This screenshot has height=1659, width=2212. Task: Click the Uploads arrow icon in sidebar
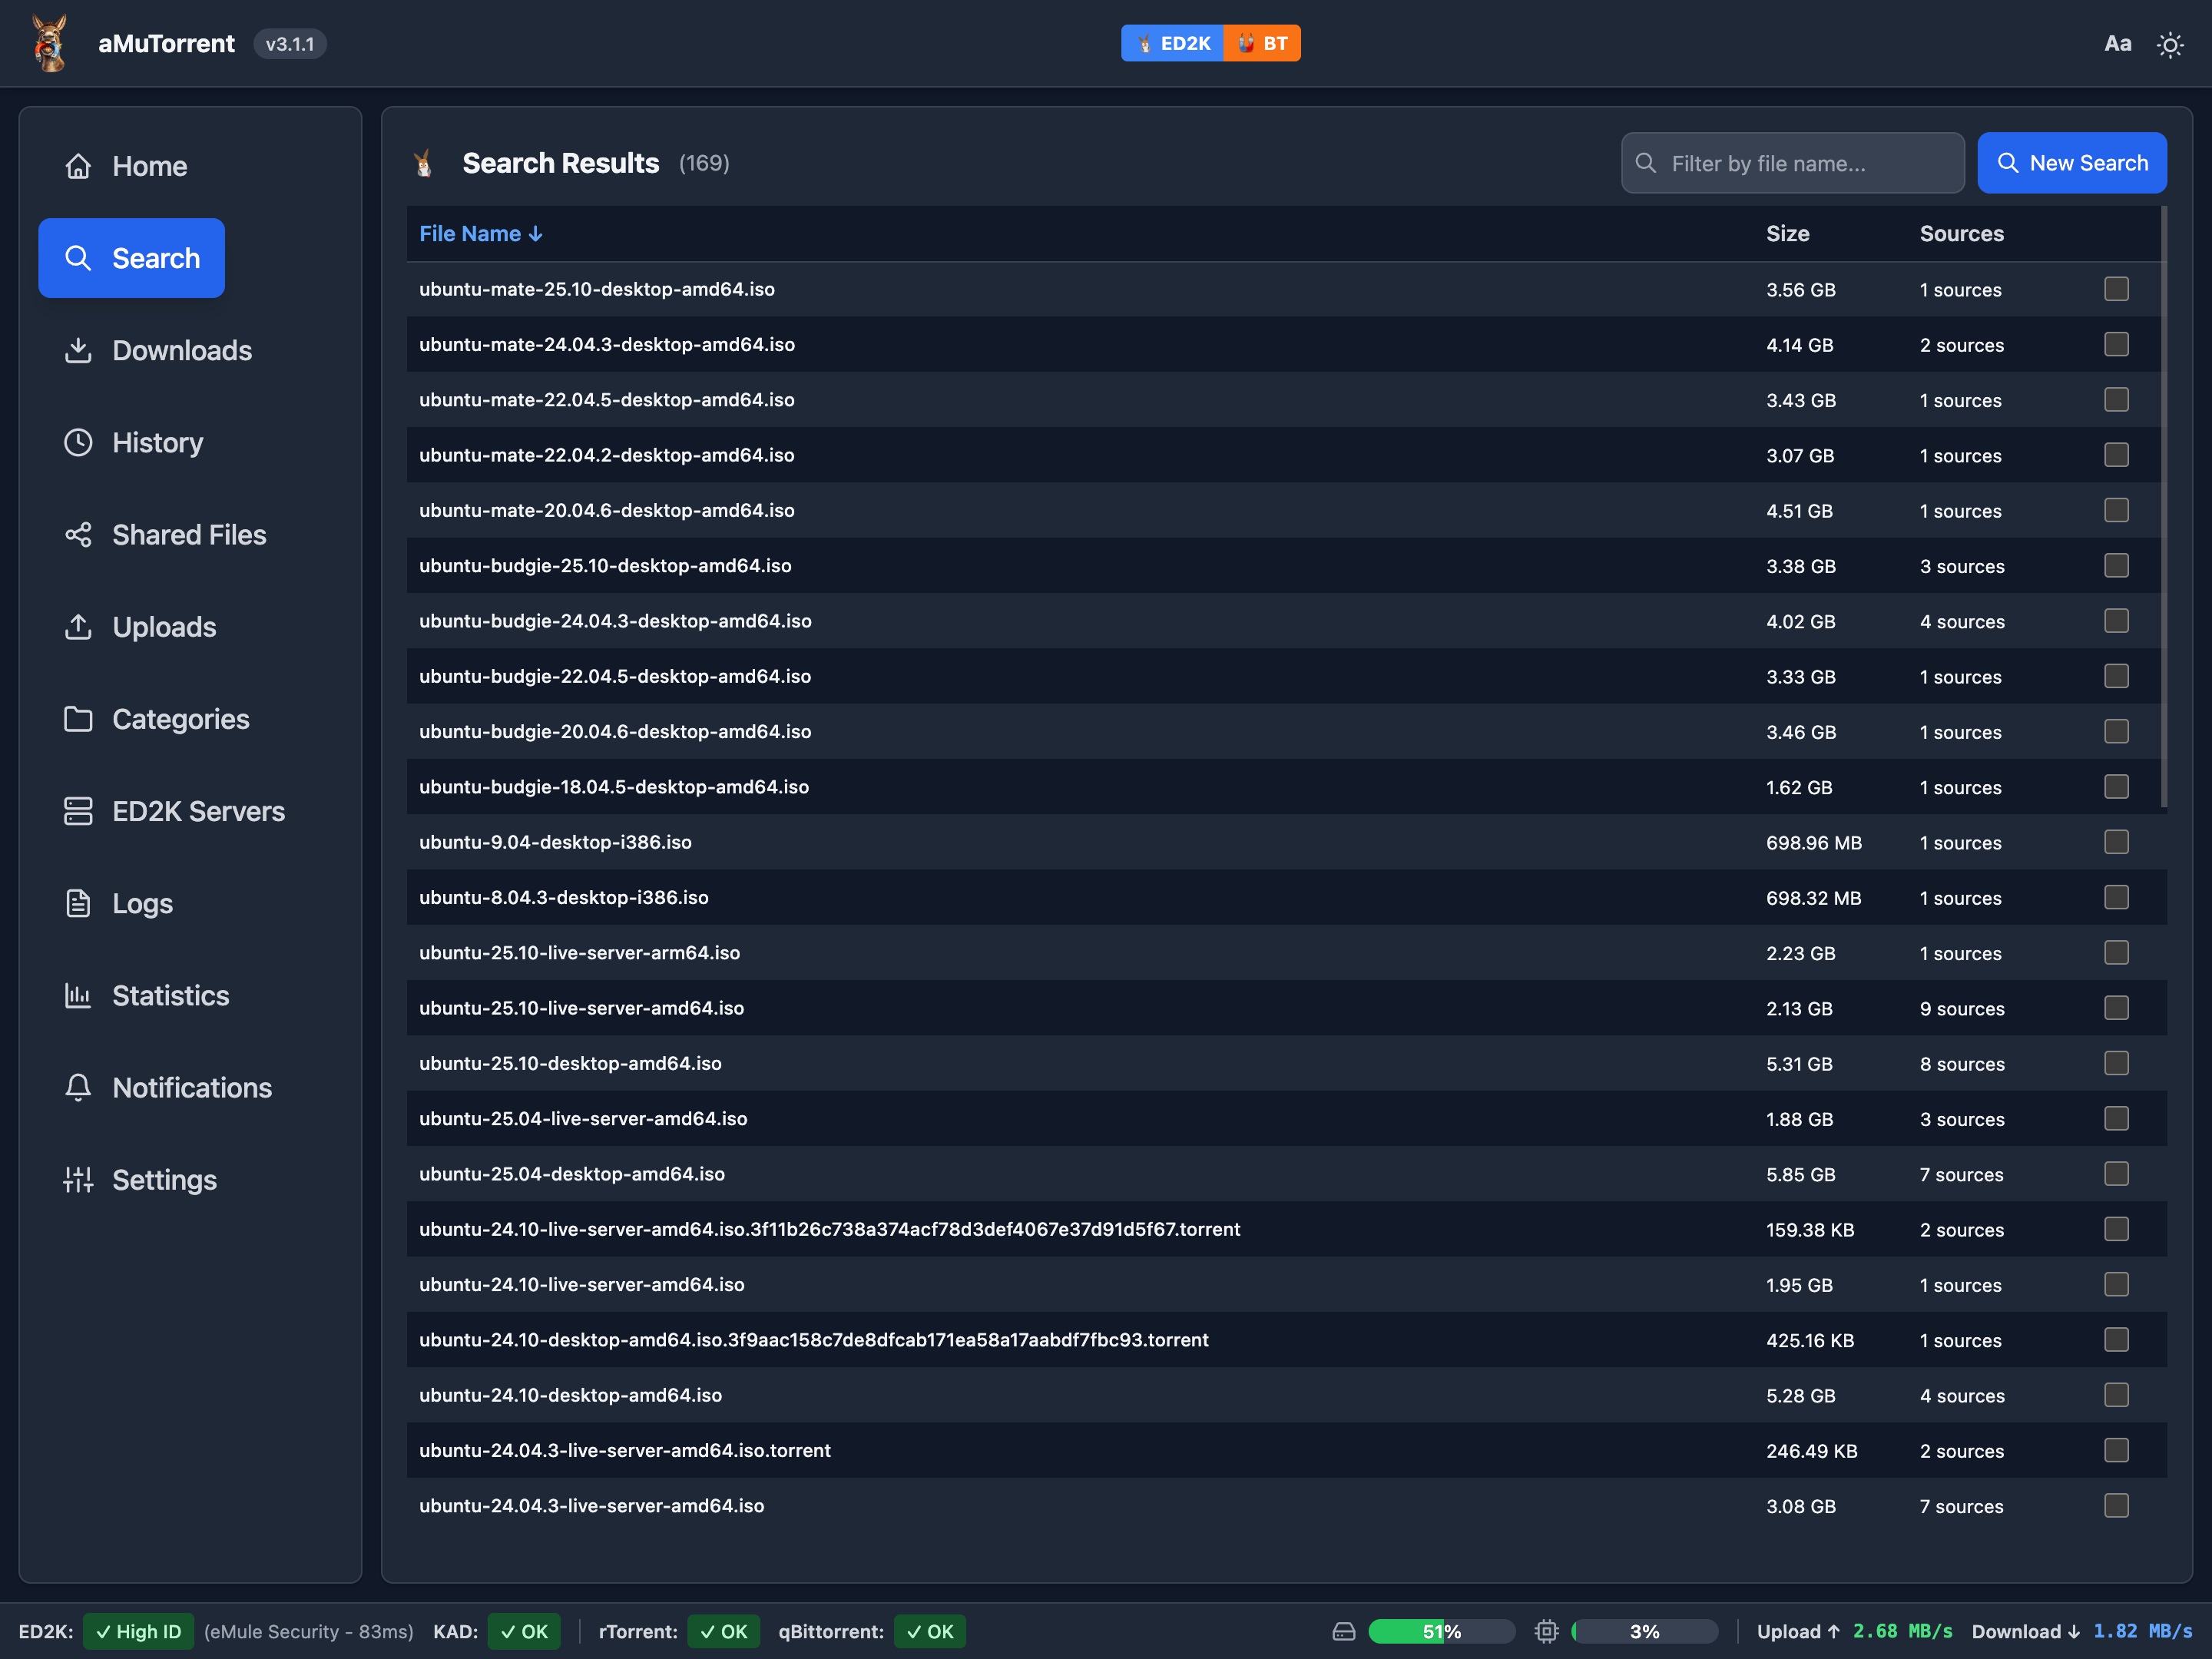[x=78, y=627]
